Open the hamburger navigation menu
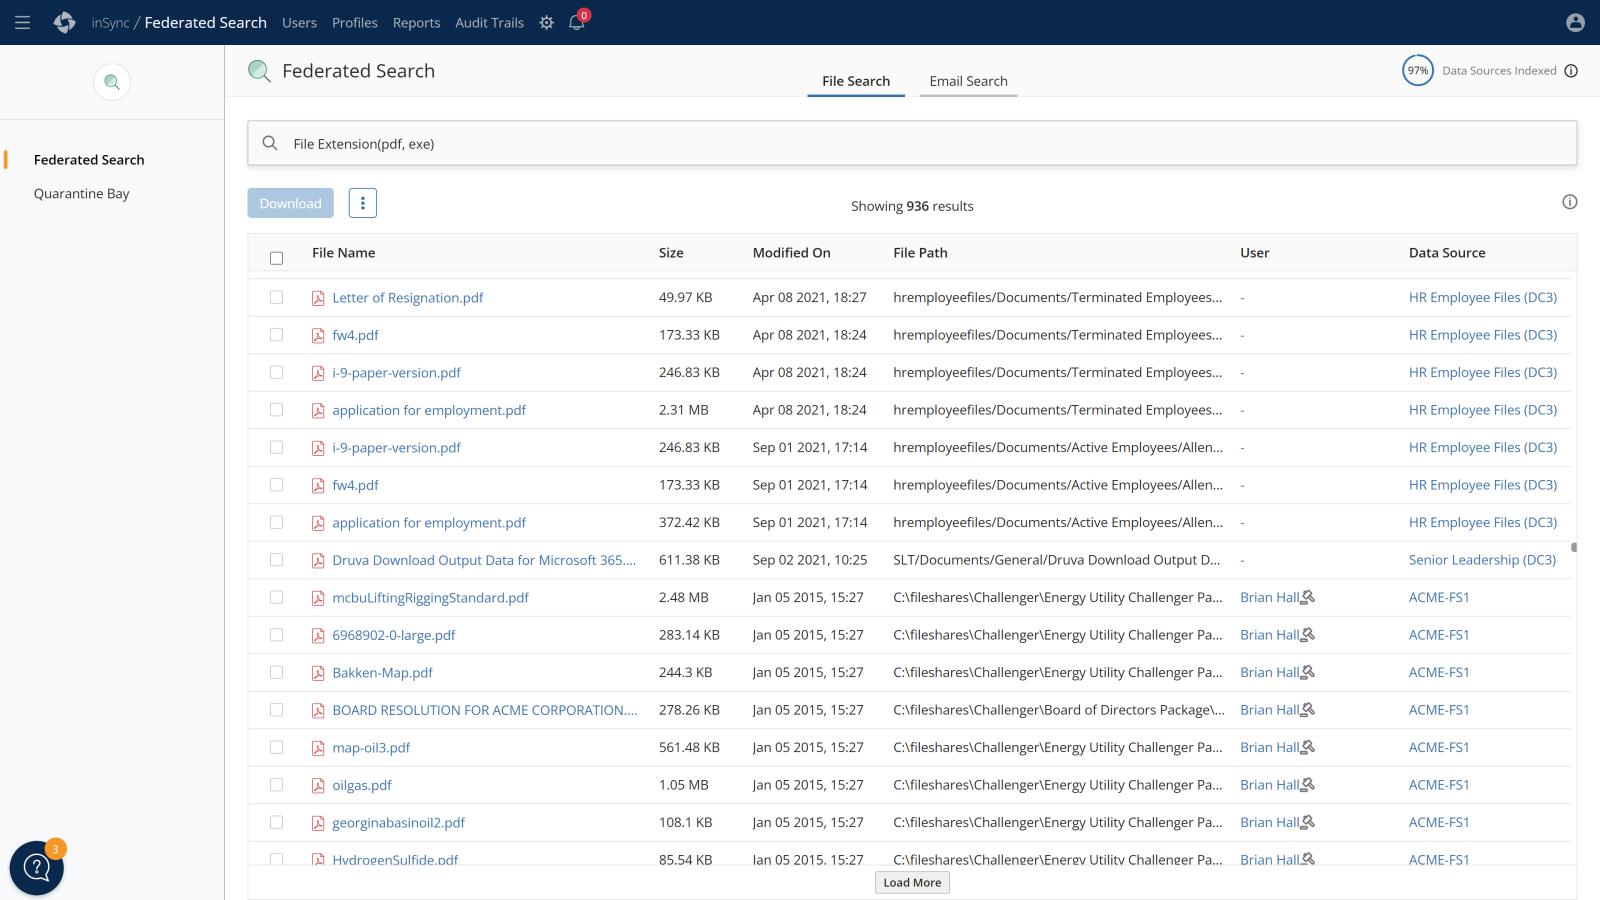The height and width of the screenshot is (900, 1600). (22, 22)
